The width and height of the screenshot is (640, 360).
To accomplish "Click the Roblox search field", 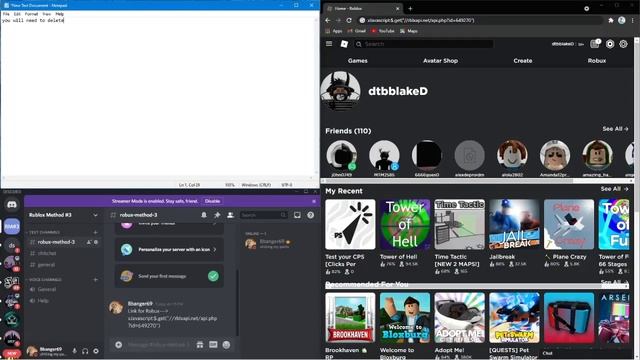I will point(424,44).
